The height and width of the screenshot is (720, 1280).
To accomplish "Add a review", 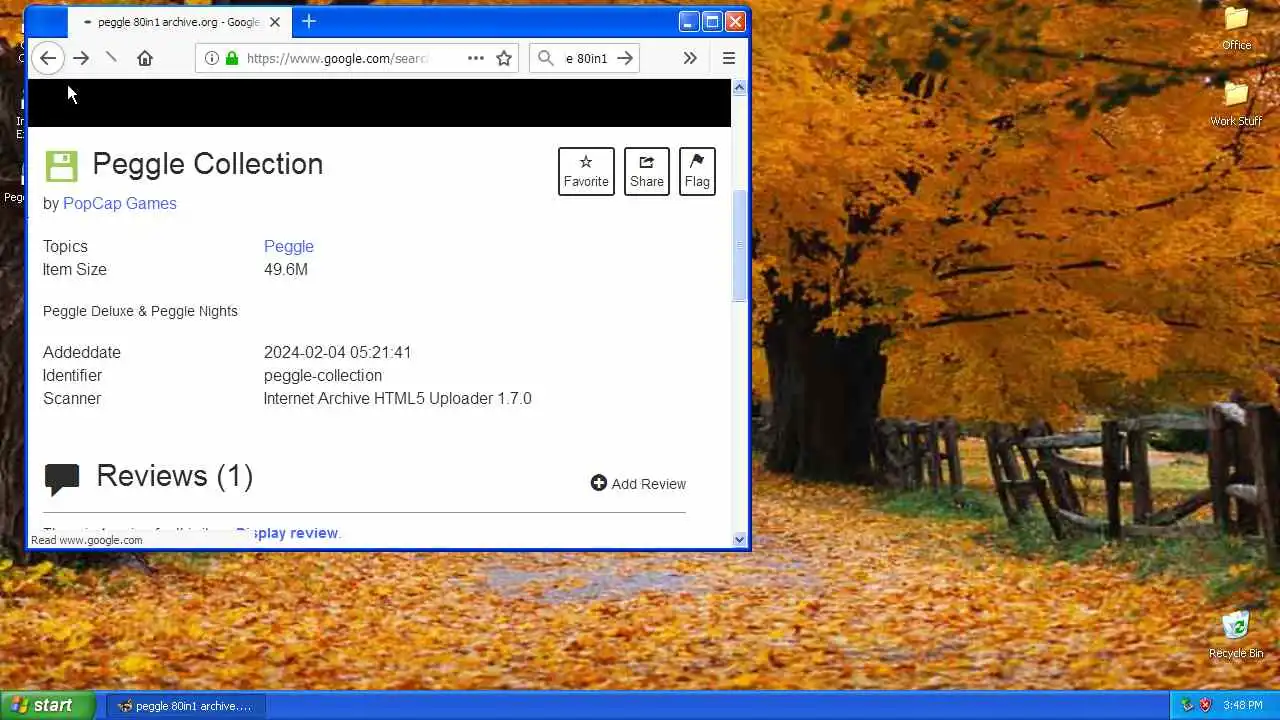I will click(638, 483).
